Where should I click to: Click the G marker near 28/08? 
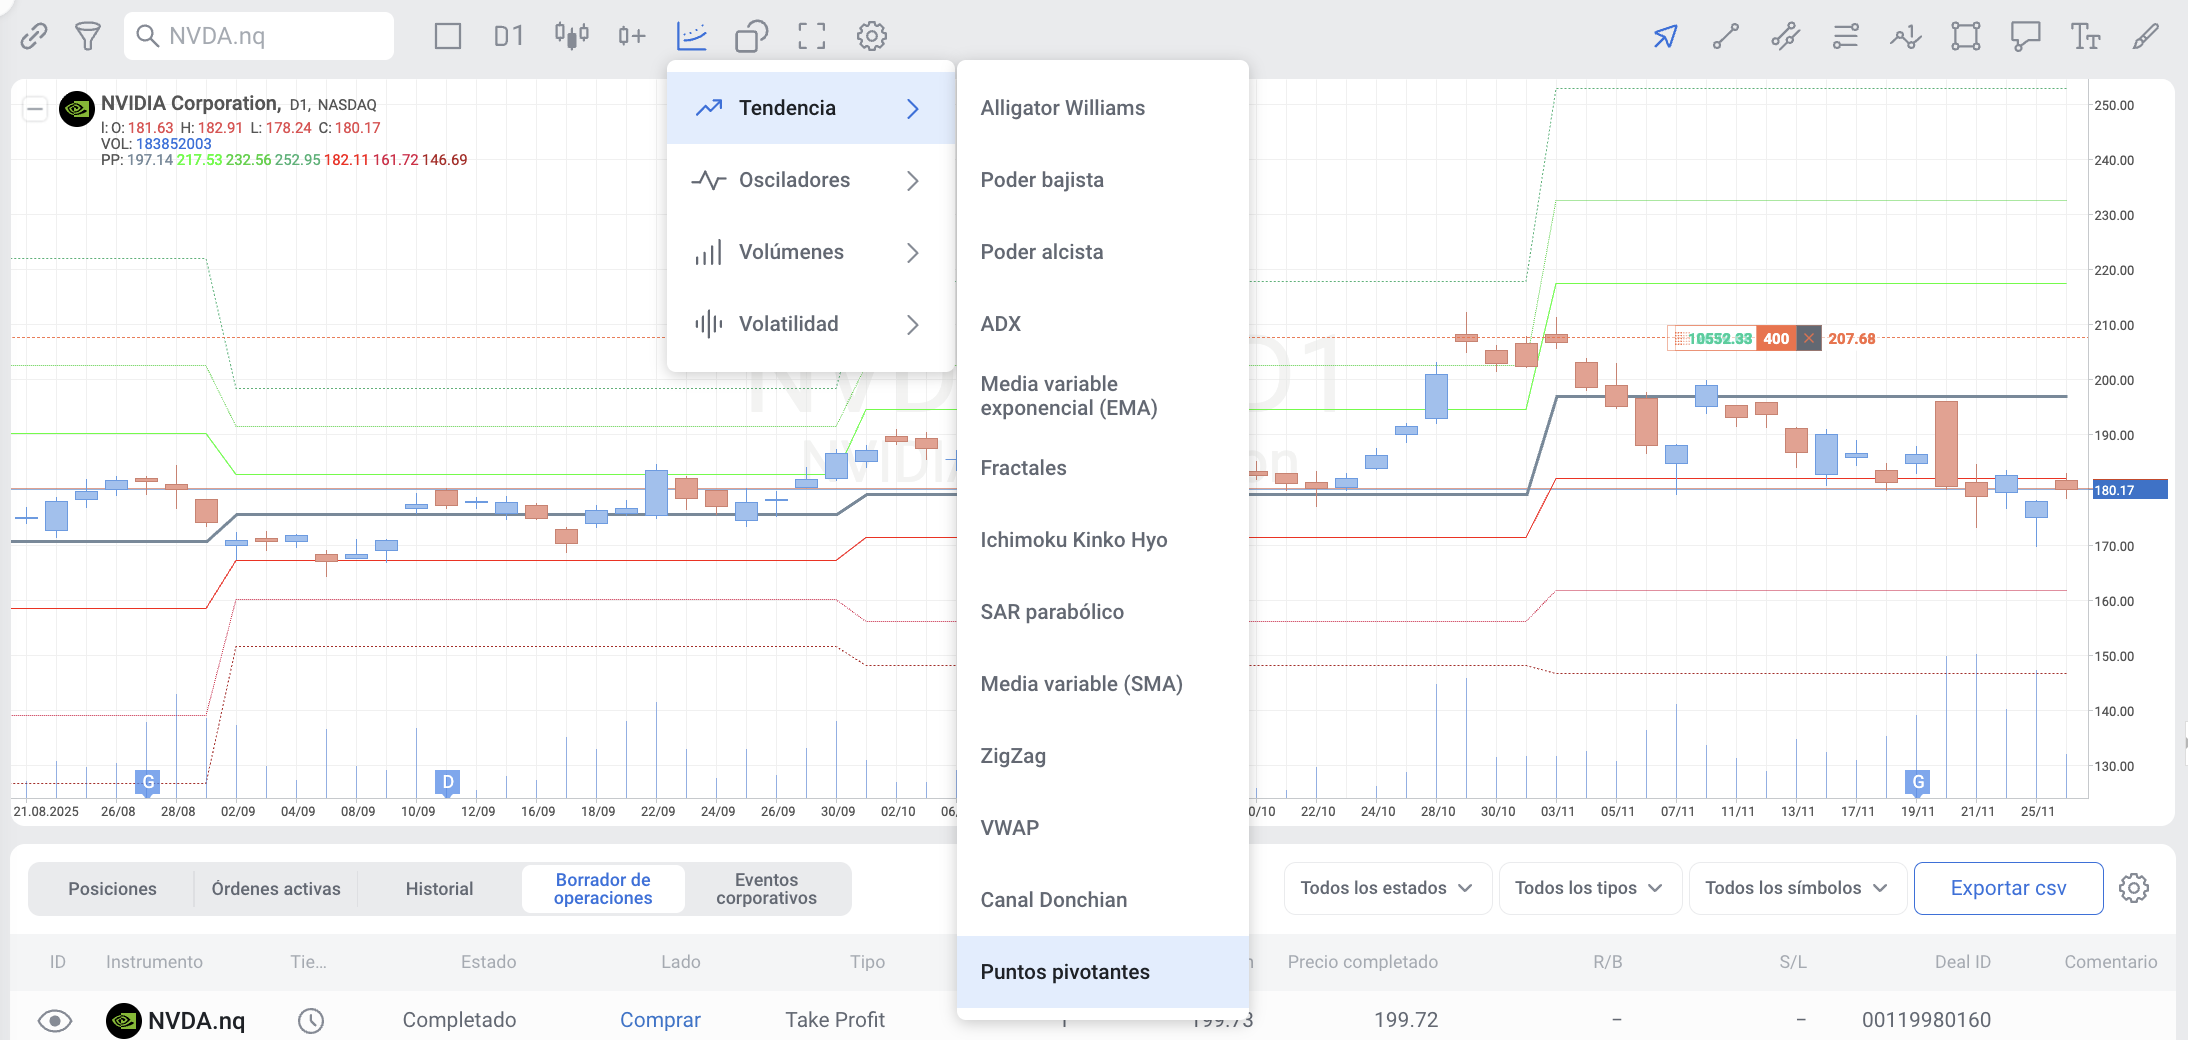pyautogui.click(x=148, y=782)
